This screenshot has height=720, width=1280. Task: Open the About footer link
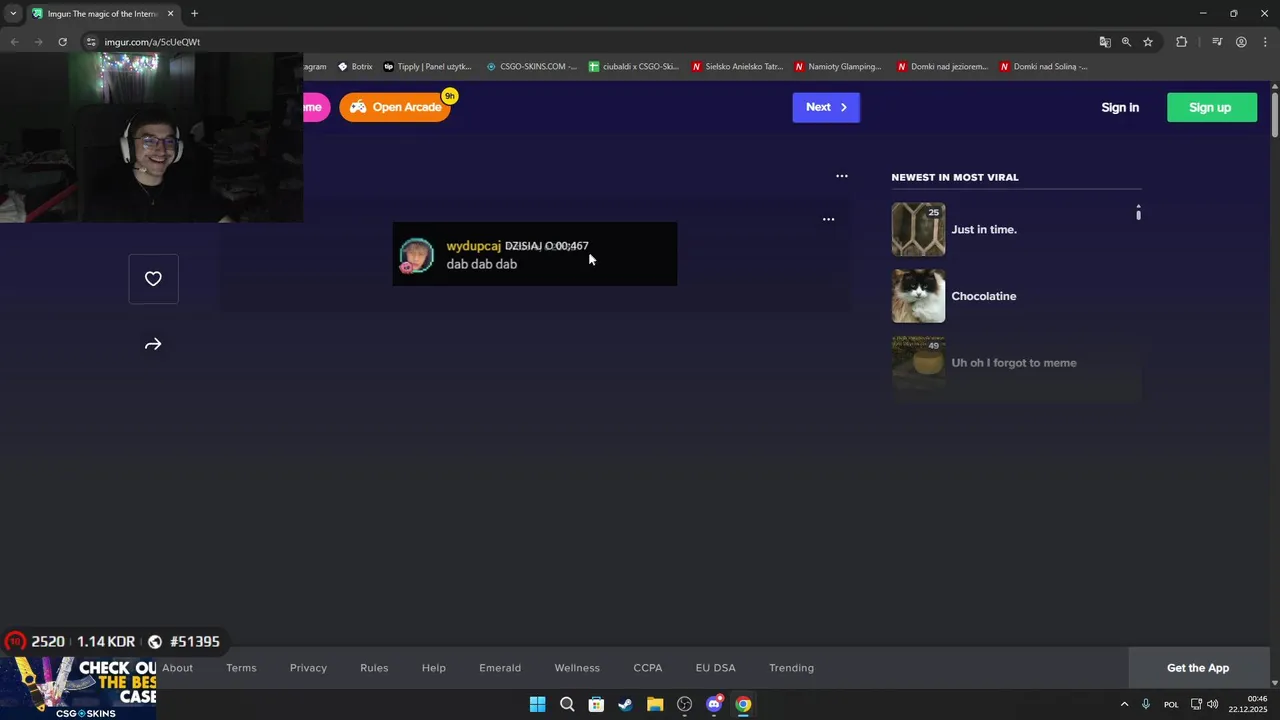click(177, 668)
